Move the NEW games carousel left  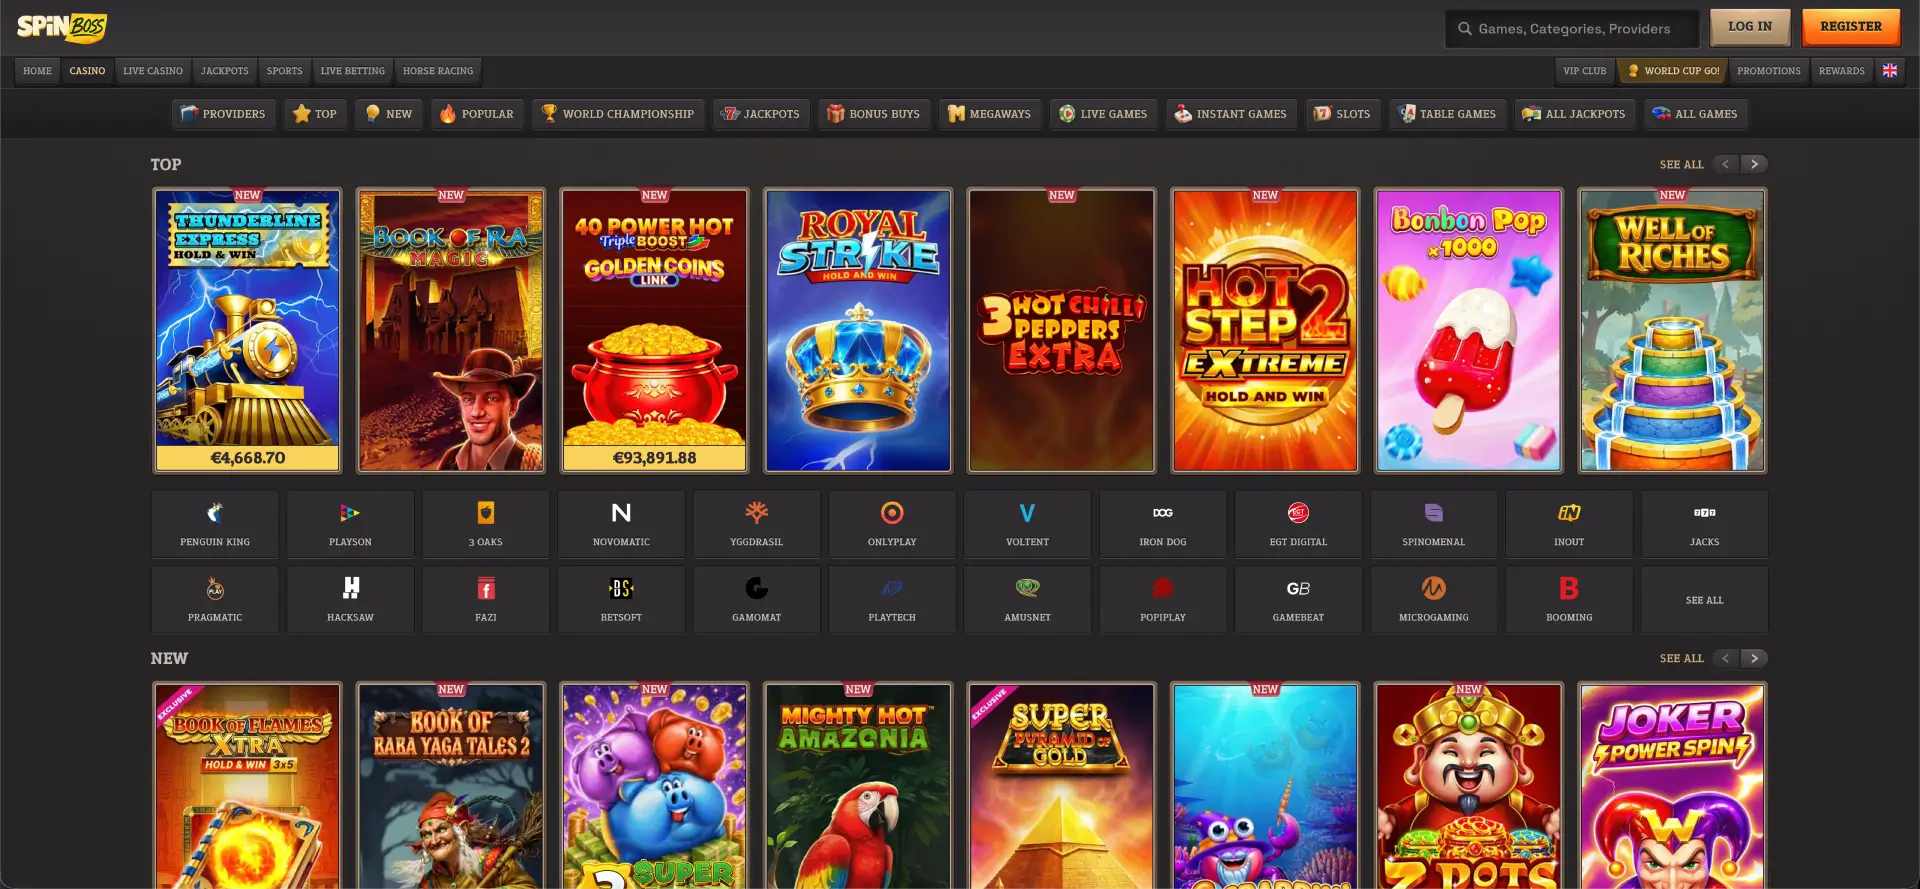[1726, 658]
